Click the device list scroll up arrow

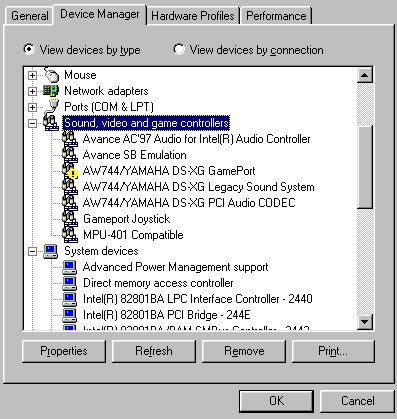364,75
